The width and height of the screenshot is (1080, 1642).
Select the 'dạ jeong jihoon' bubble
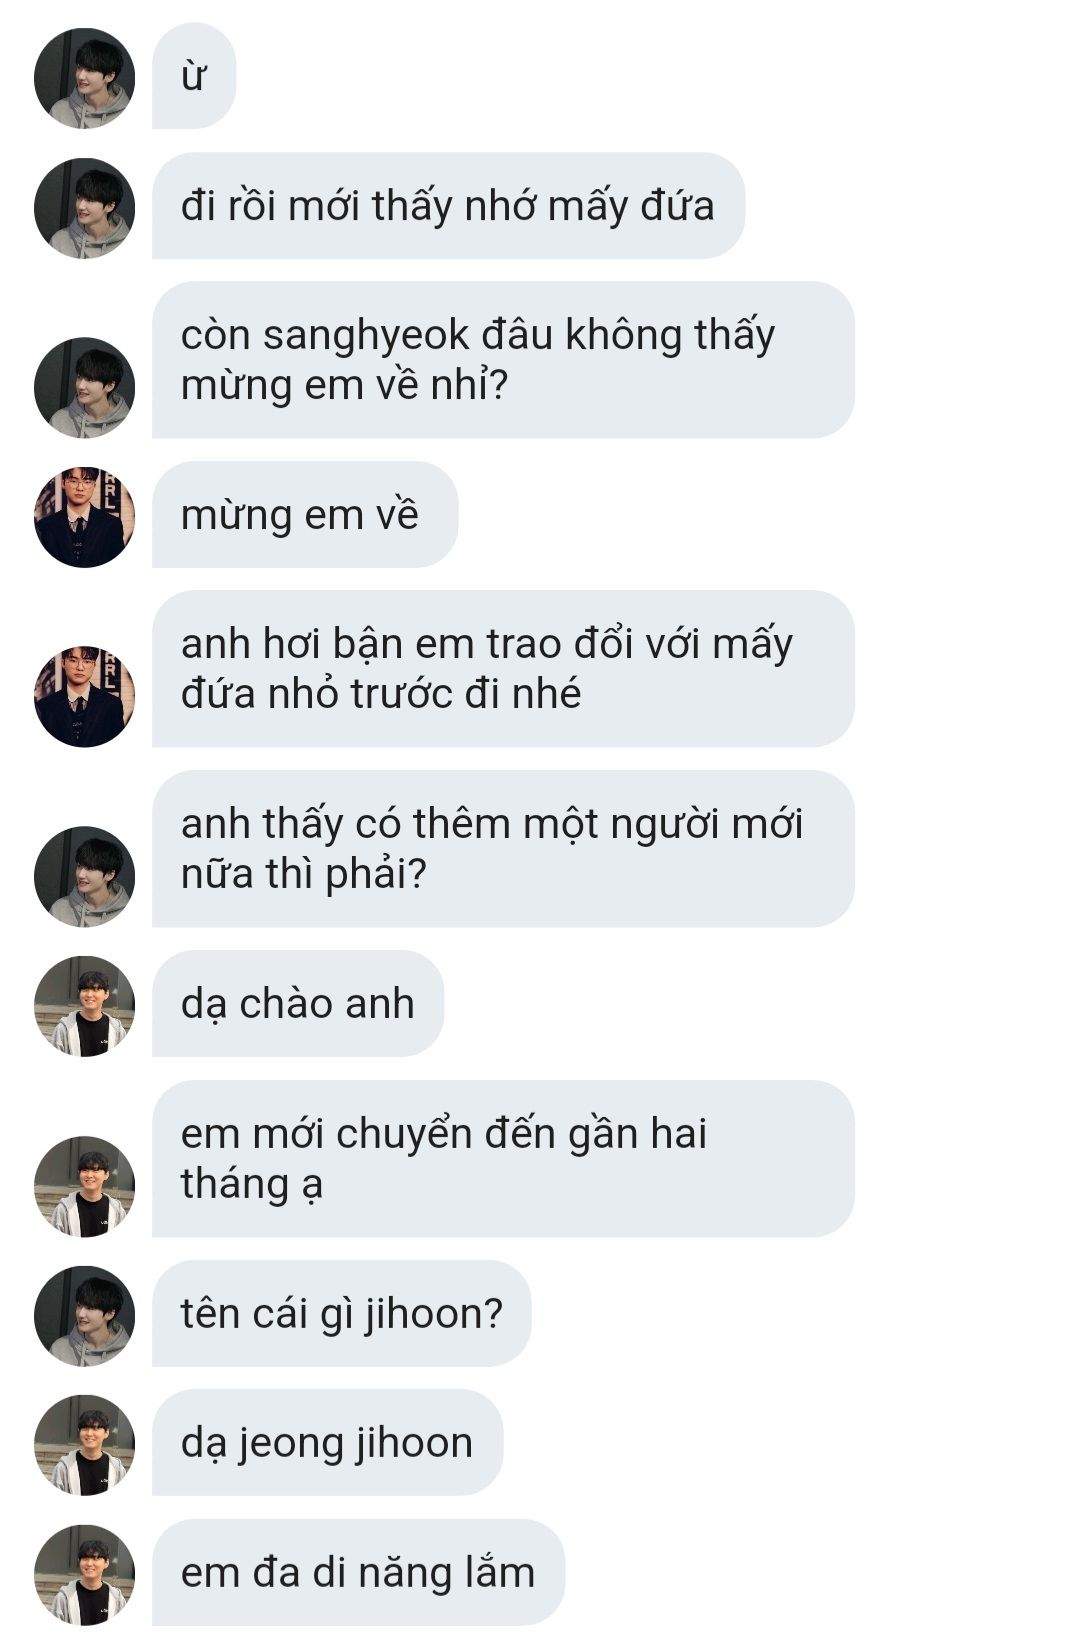tap(327, 1443)
